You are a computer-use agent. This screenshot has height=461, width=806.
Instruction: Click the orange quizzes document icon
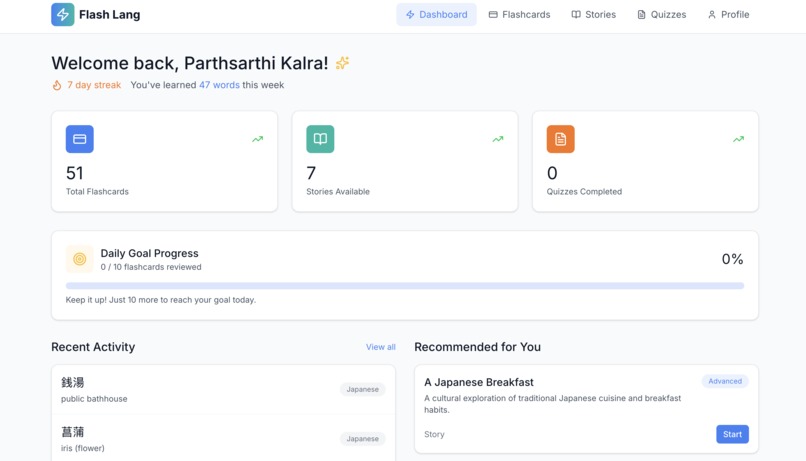(560, 139)
